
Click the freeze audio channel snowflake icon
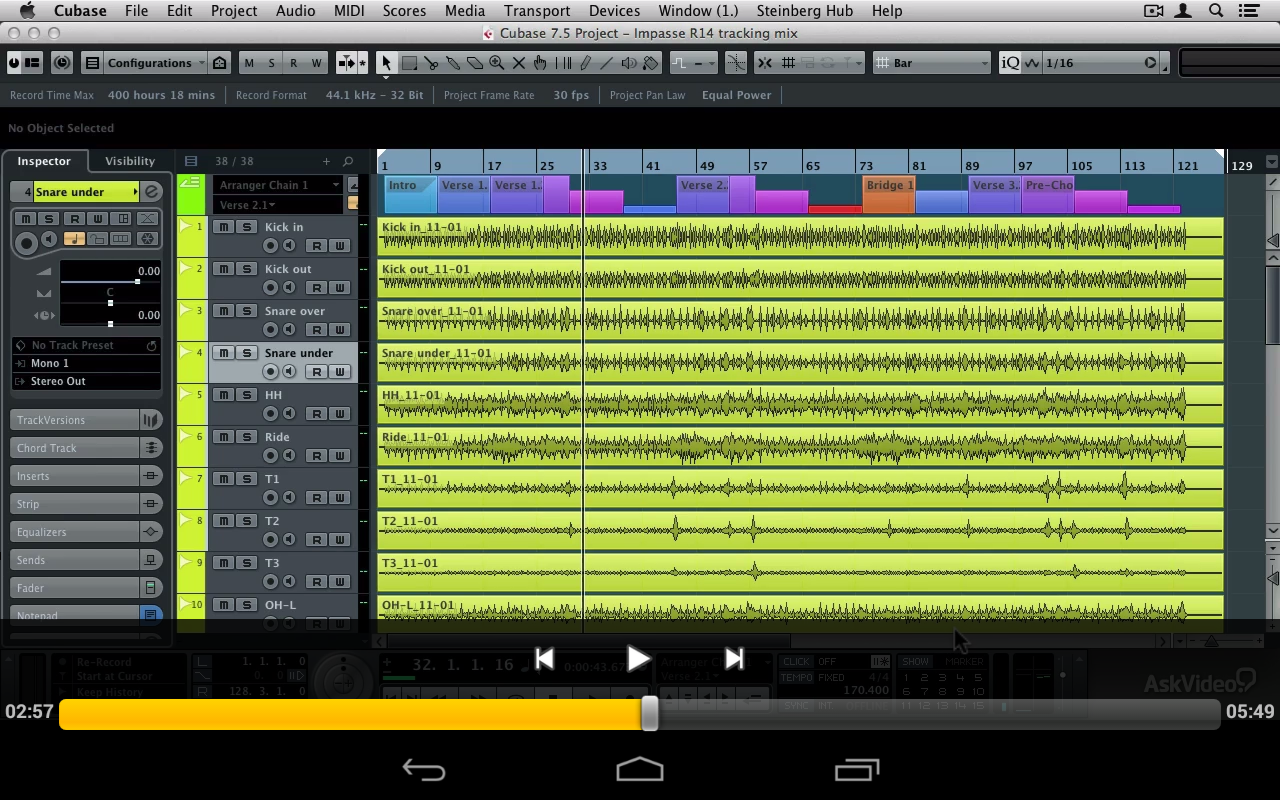tap(146, 239)
